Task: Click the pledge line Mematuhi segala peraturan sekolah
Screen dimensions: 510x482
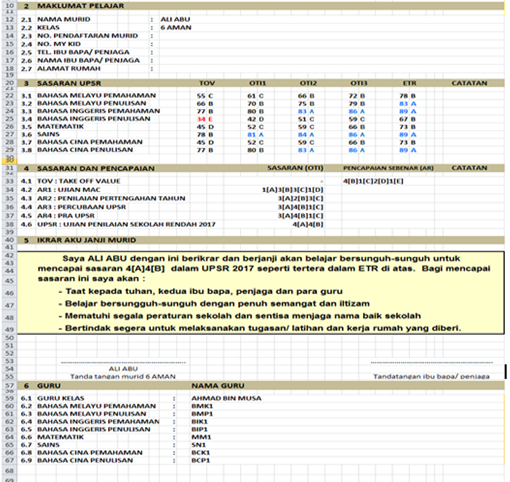Action: tap(240, 316)
